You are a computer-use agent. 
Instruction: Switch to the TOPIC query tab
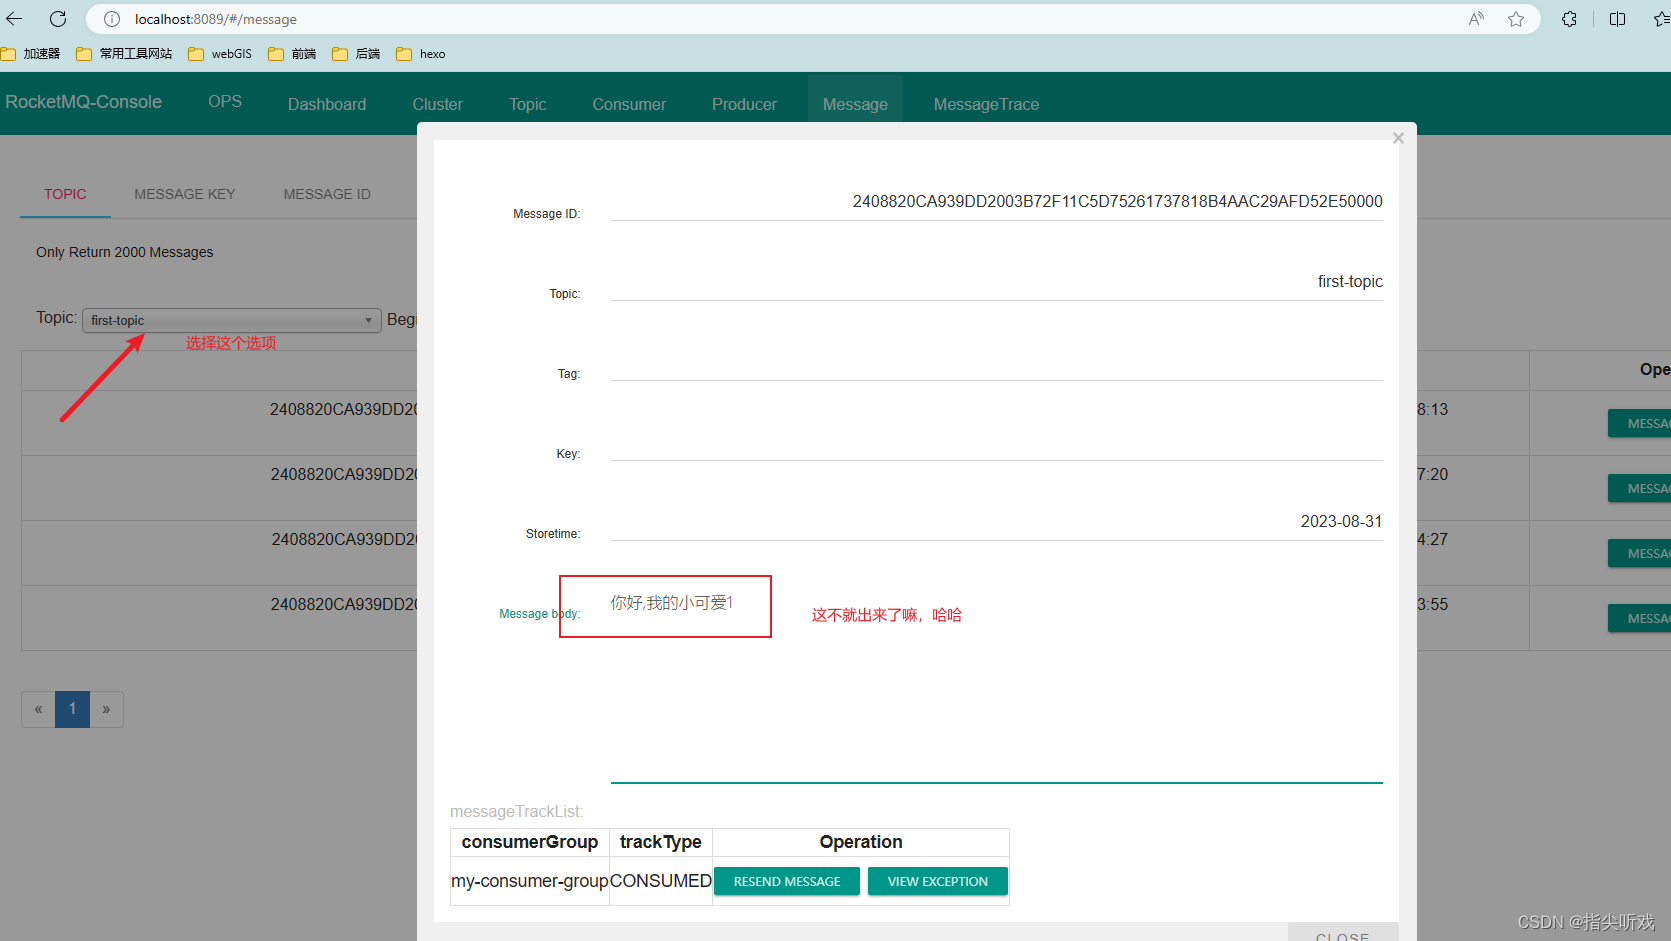click(x=65, y=194)
